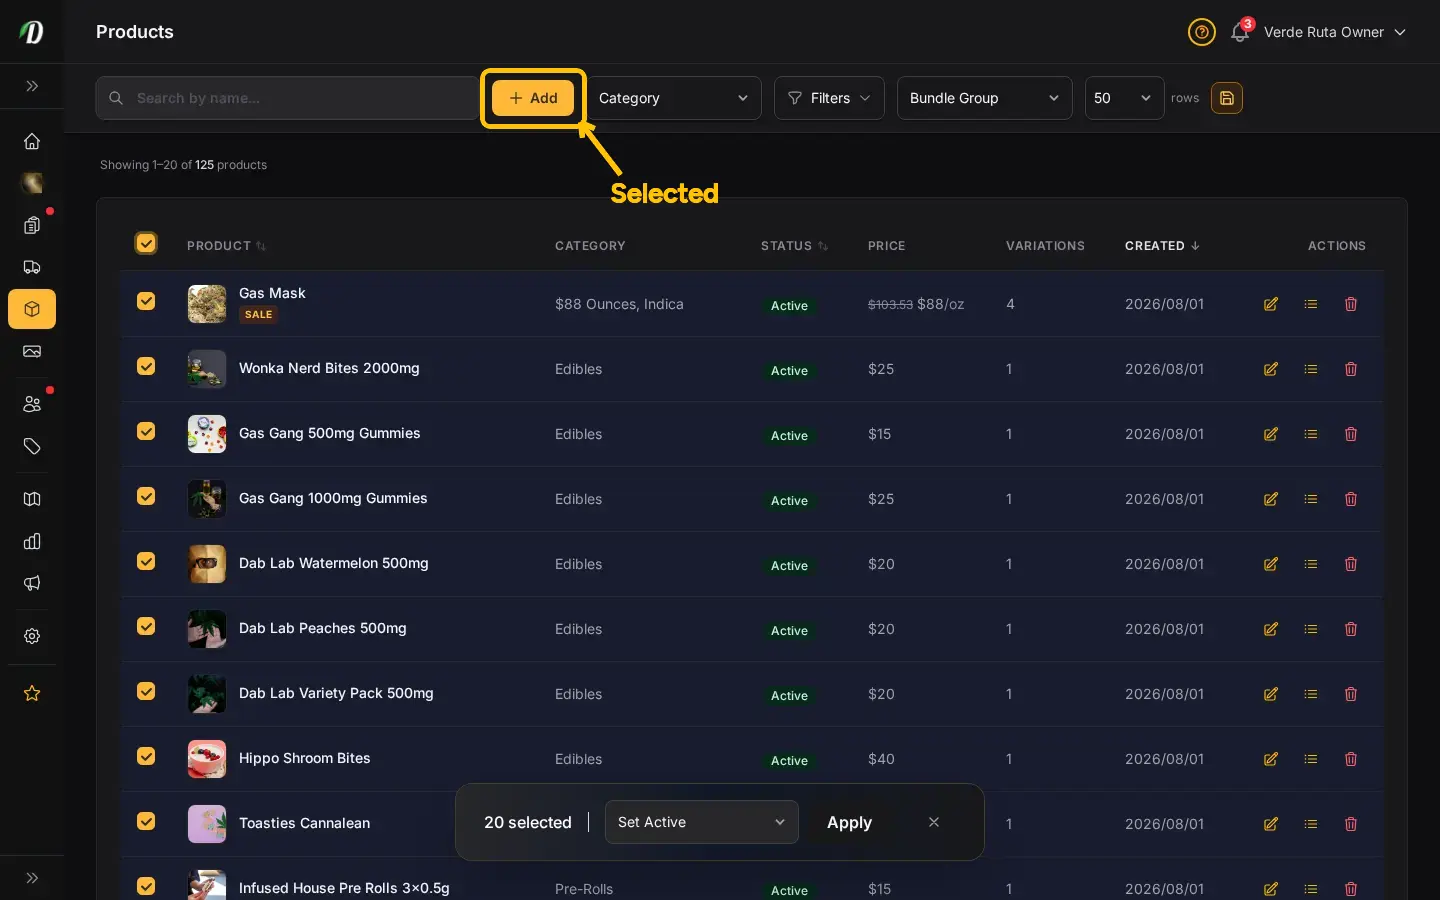Screen dimensions: 1440x900
Task: Go to Home in sidebar
Action: pyautogui.click(x=32, y=141)
